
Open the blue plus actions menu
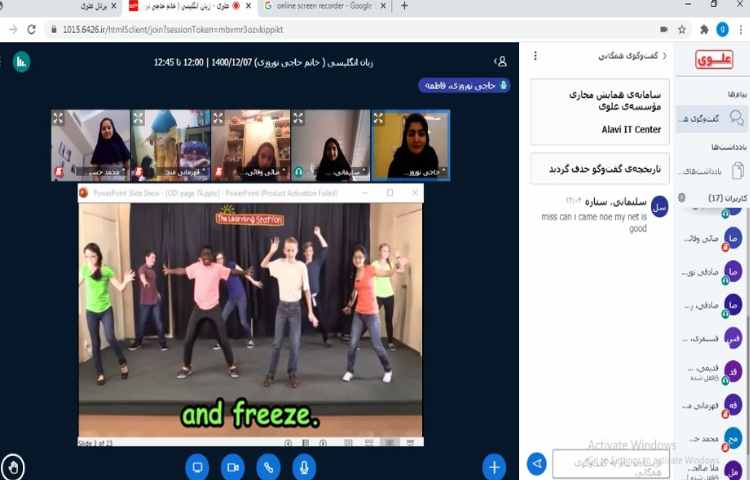(x=494, y=467)
